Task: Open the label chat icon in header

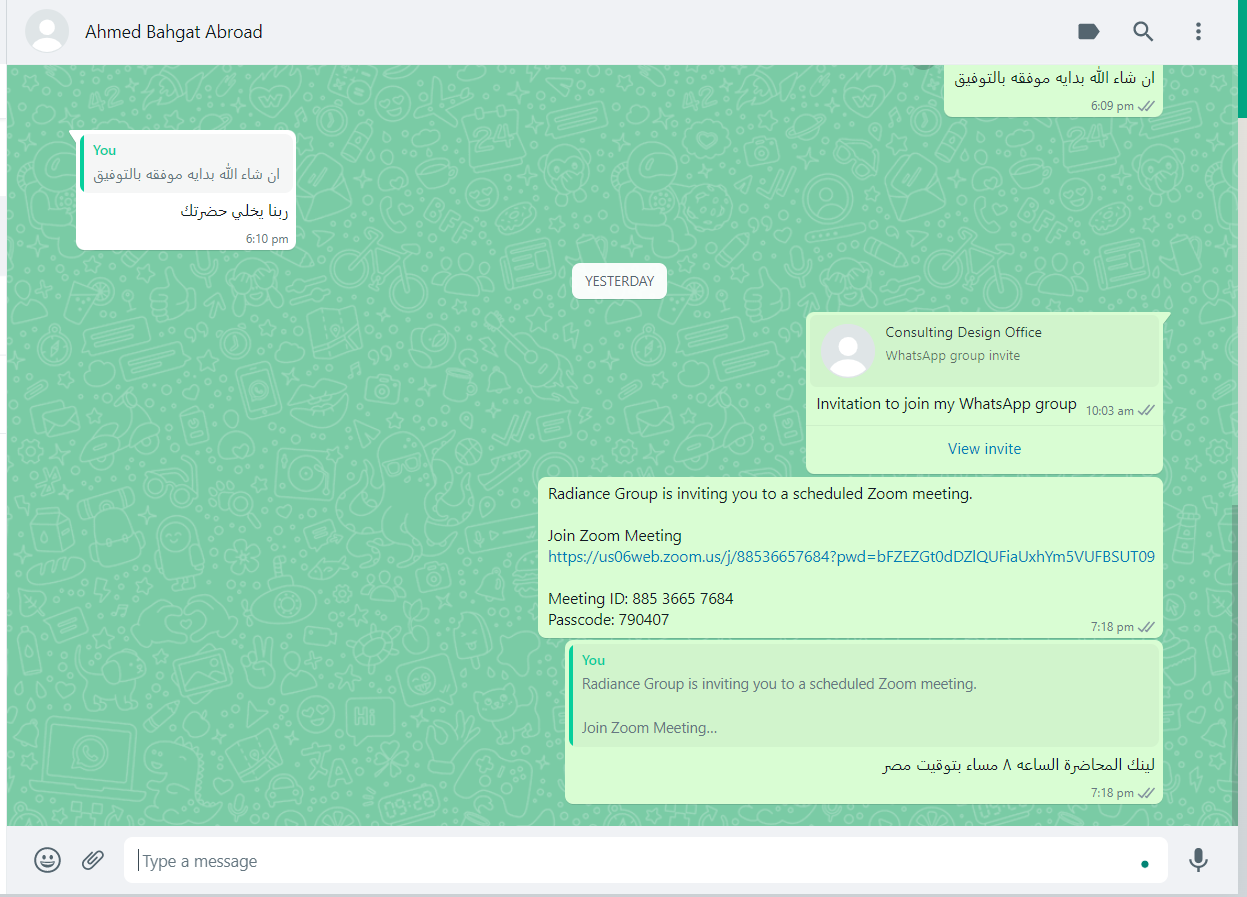Action: 1088,32
